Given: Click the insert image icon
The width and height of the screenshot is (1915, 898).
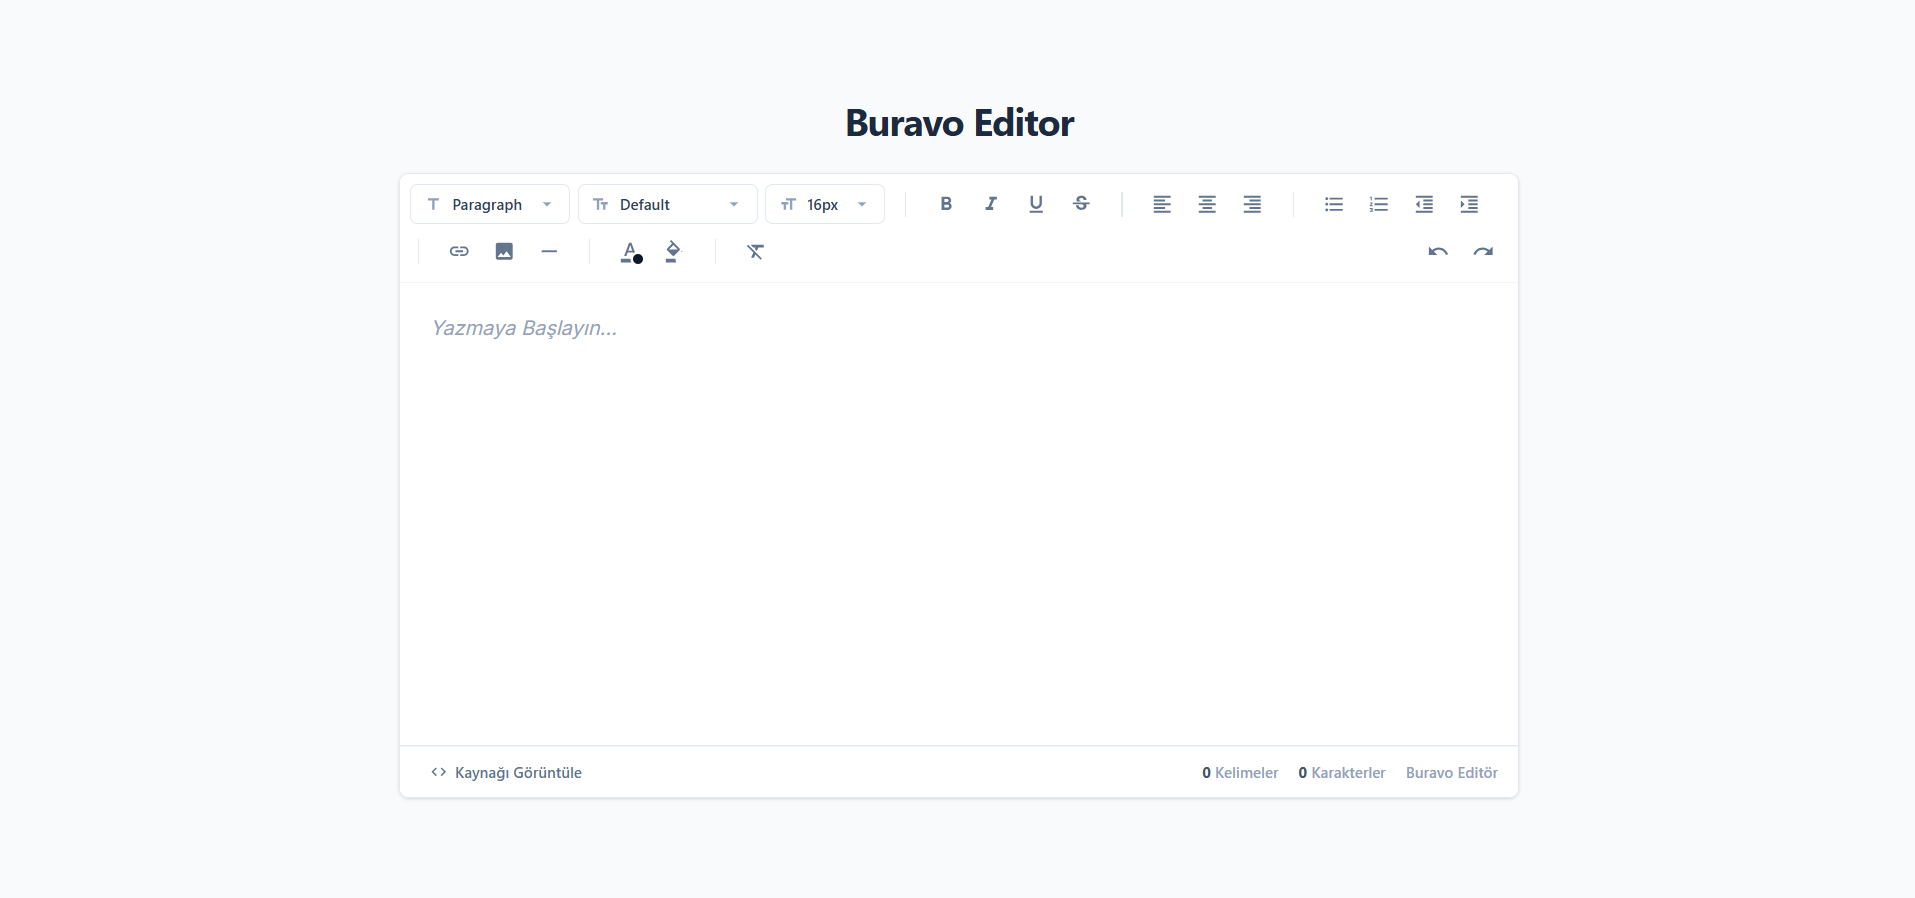Looking at the screenshot, I should (504, 251).
